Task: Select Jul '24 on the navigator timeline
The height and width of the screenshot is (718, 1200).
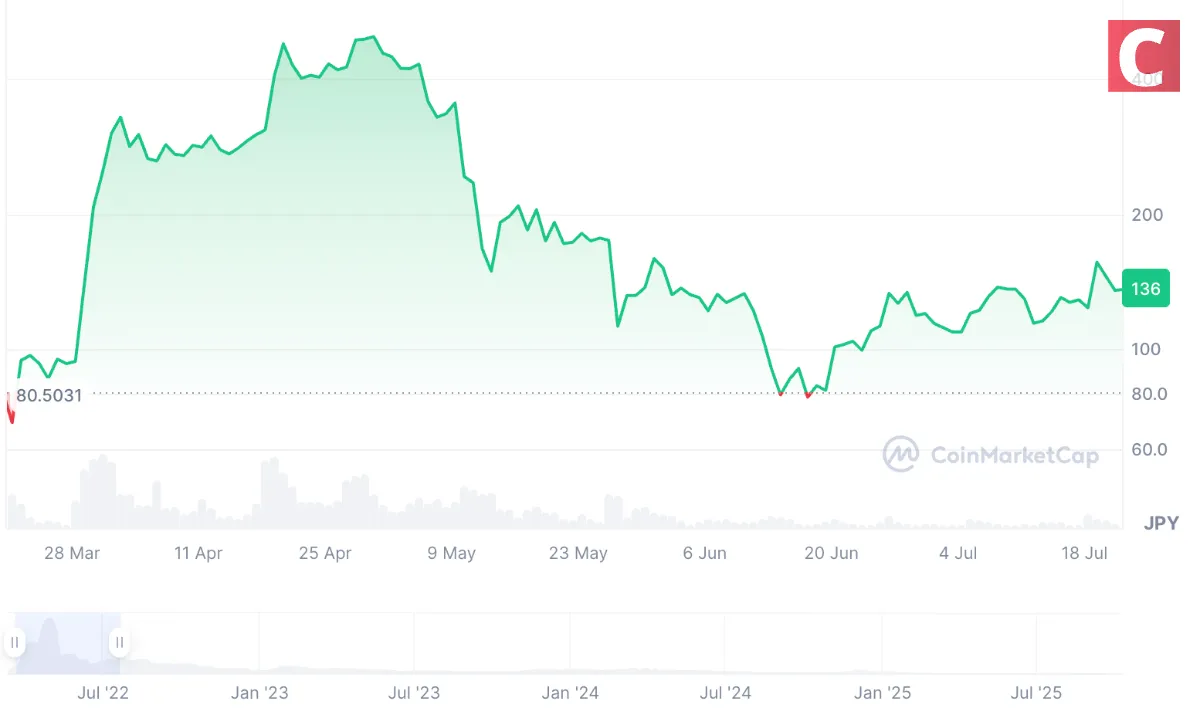Action: click(725, 692)
